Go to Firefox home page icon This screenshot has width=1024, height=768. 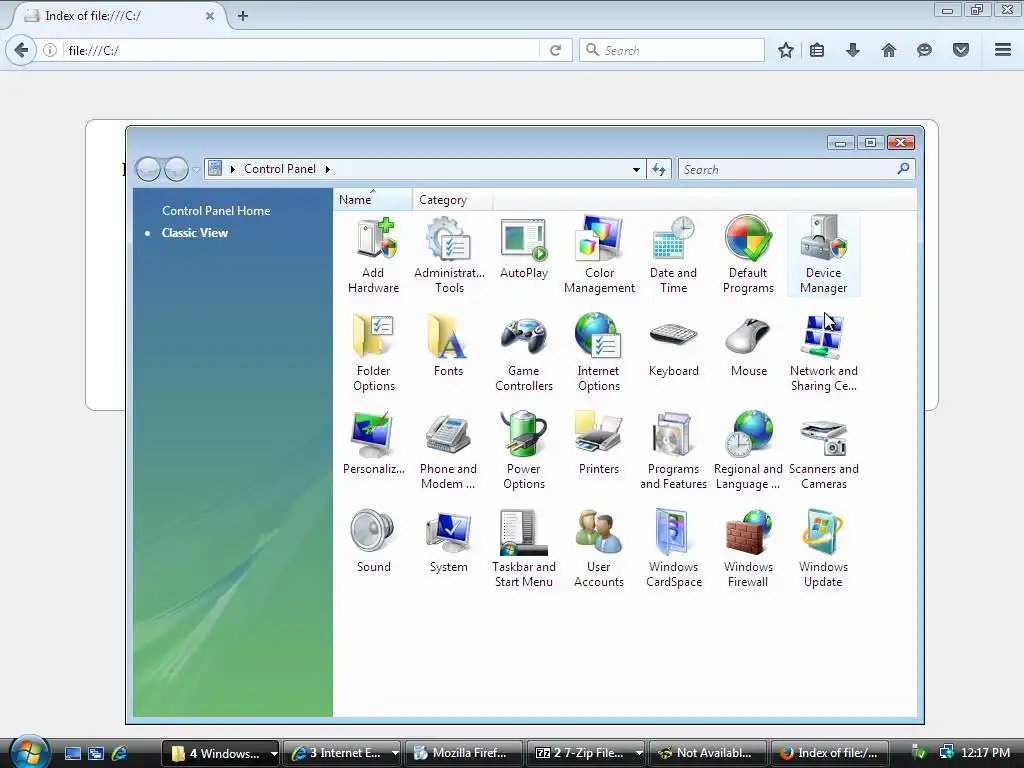pos(889,50)
